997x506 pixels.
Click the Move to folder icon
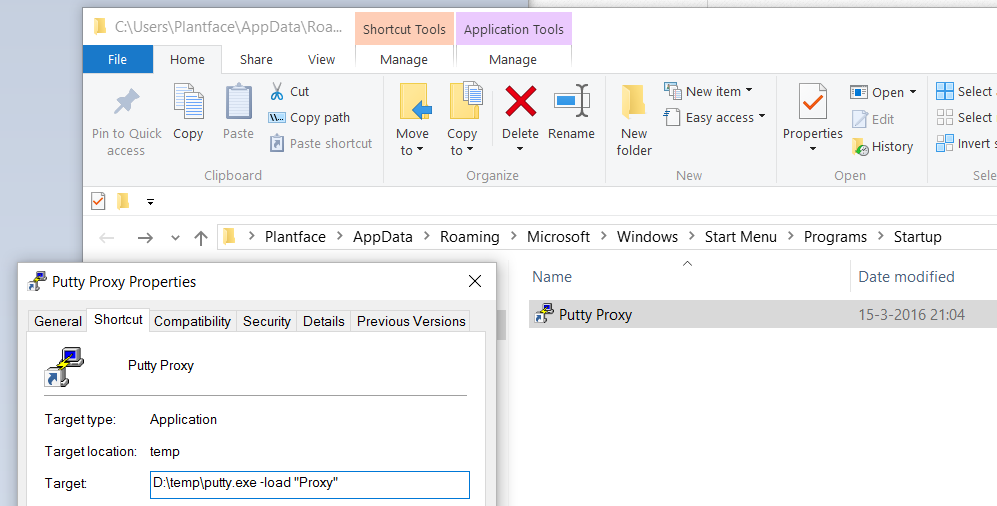(416, 102)
